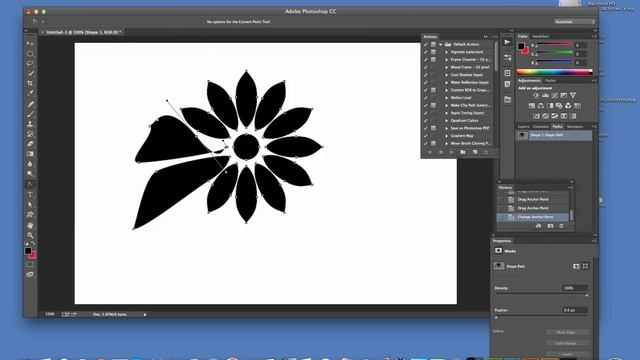This screenshot has width=640, height=360.
Task: Add a Brightness/Contrast adjustment
Action: (536, 95)
